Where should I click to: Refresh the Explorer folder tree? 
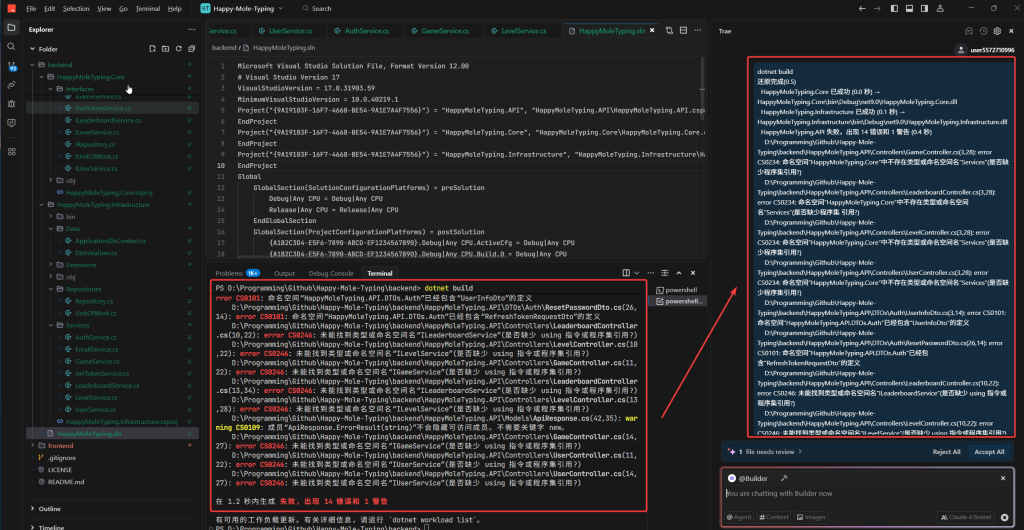(x=178, y=49)
